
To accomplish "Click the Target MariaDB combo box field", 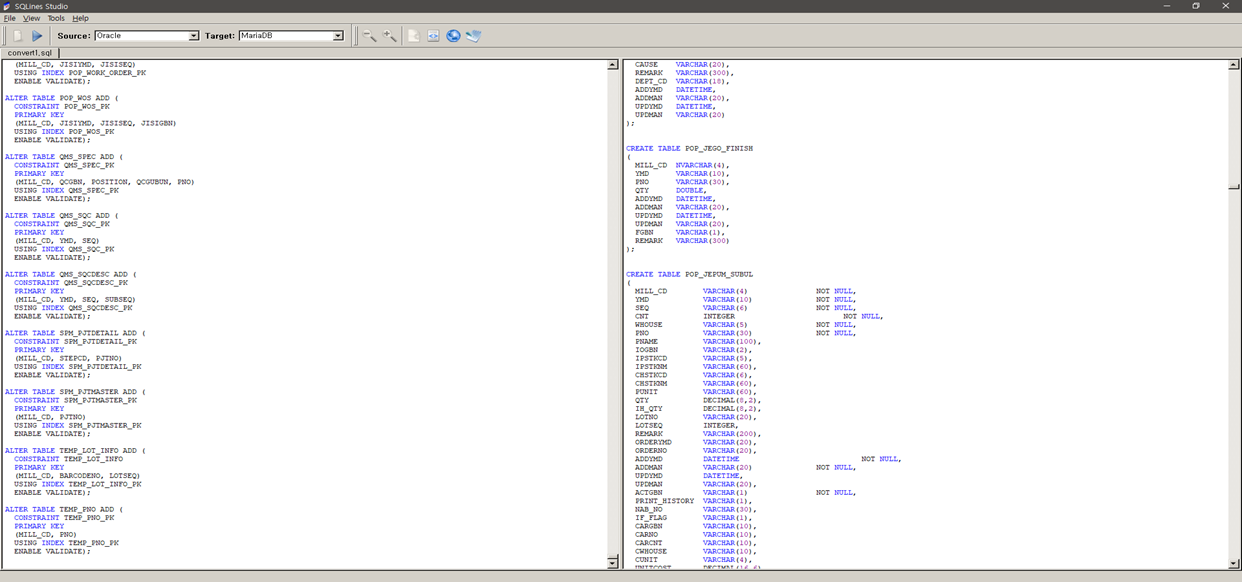I will [x=291, y=36].
